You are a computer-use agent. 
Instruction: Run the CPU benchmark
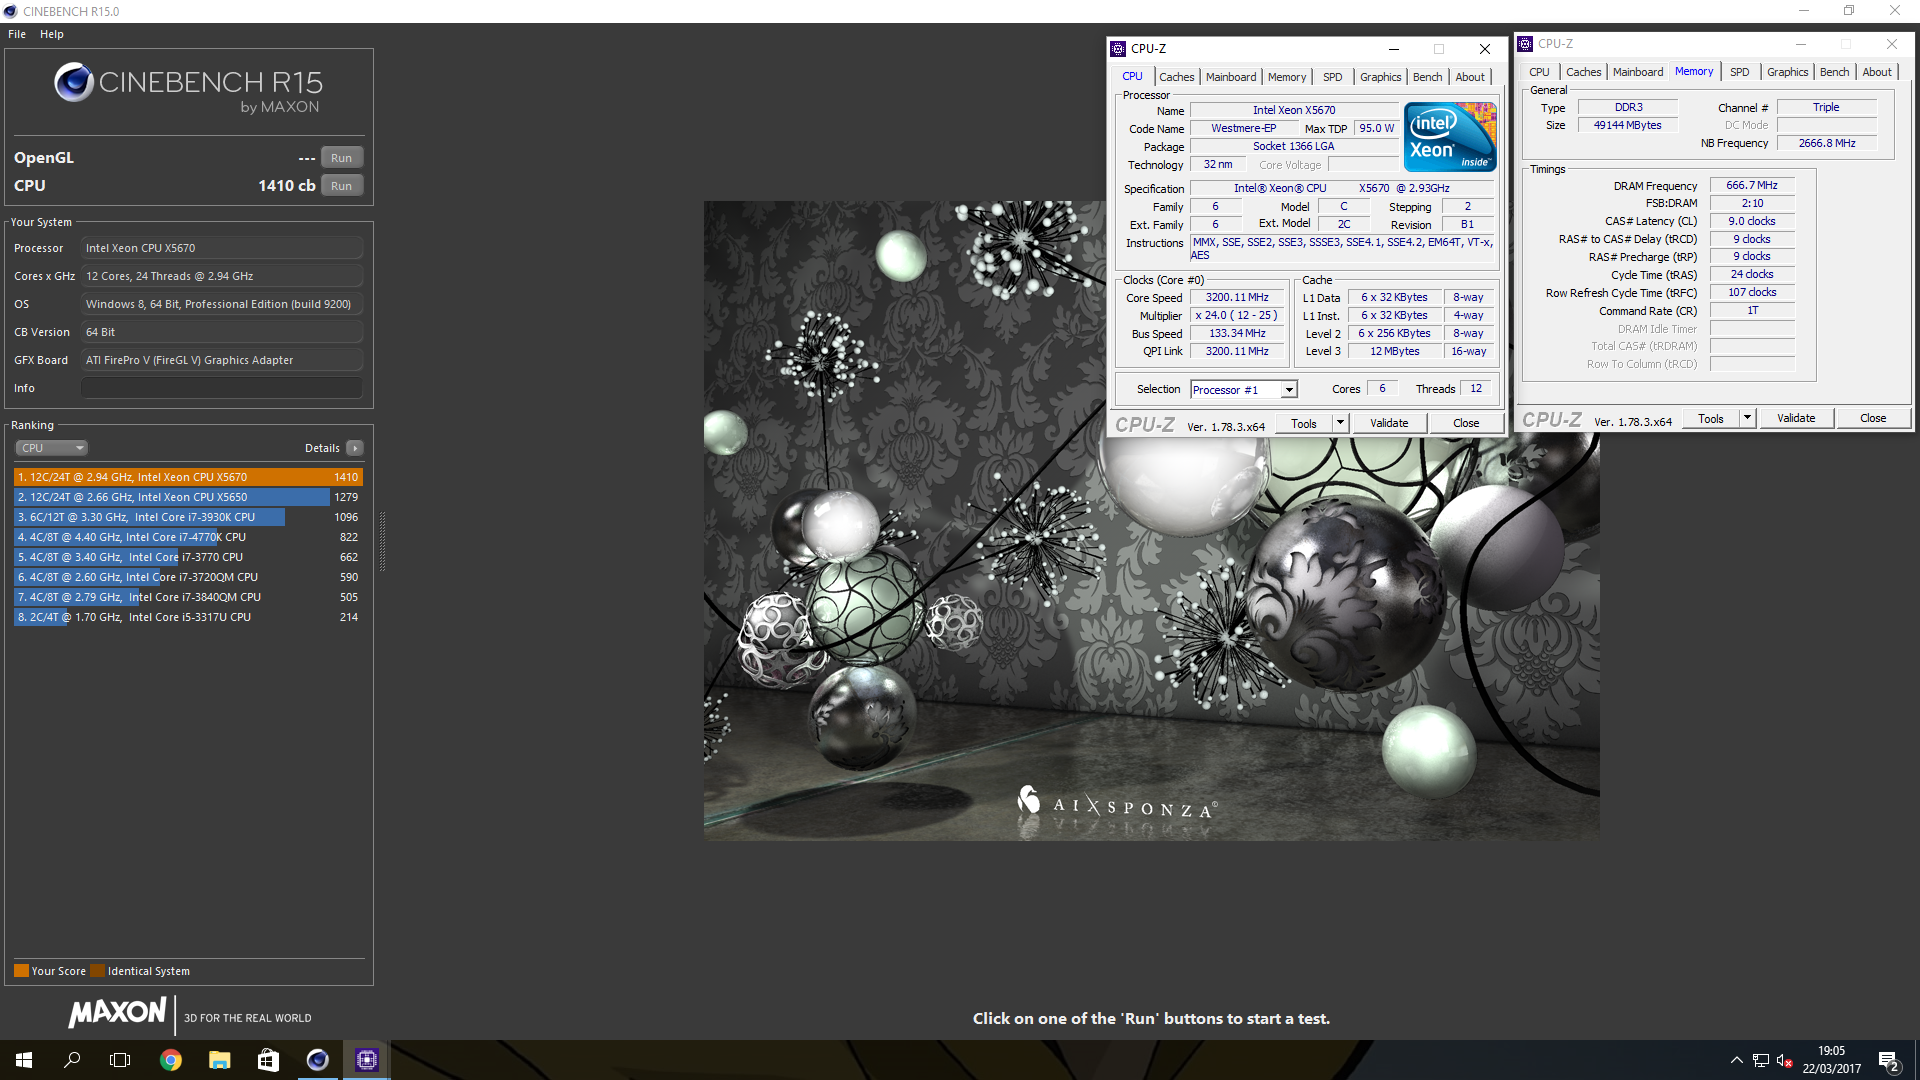tap(342, 186)
